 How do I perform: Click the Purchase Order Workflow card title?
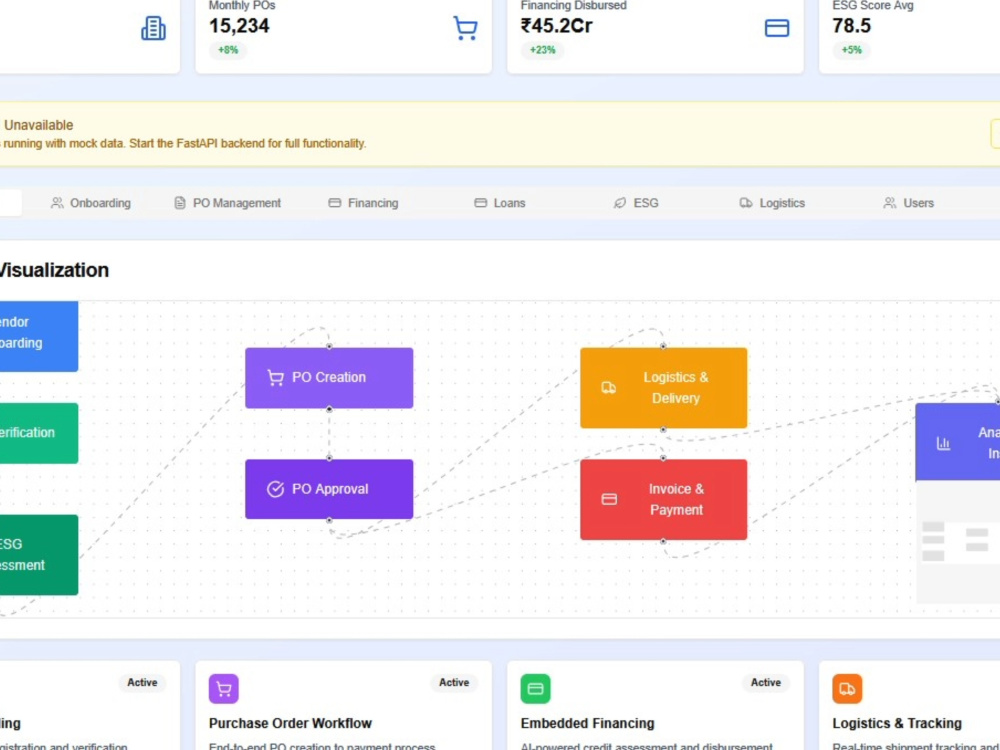point(290,723)
